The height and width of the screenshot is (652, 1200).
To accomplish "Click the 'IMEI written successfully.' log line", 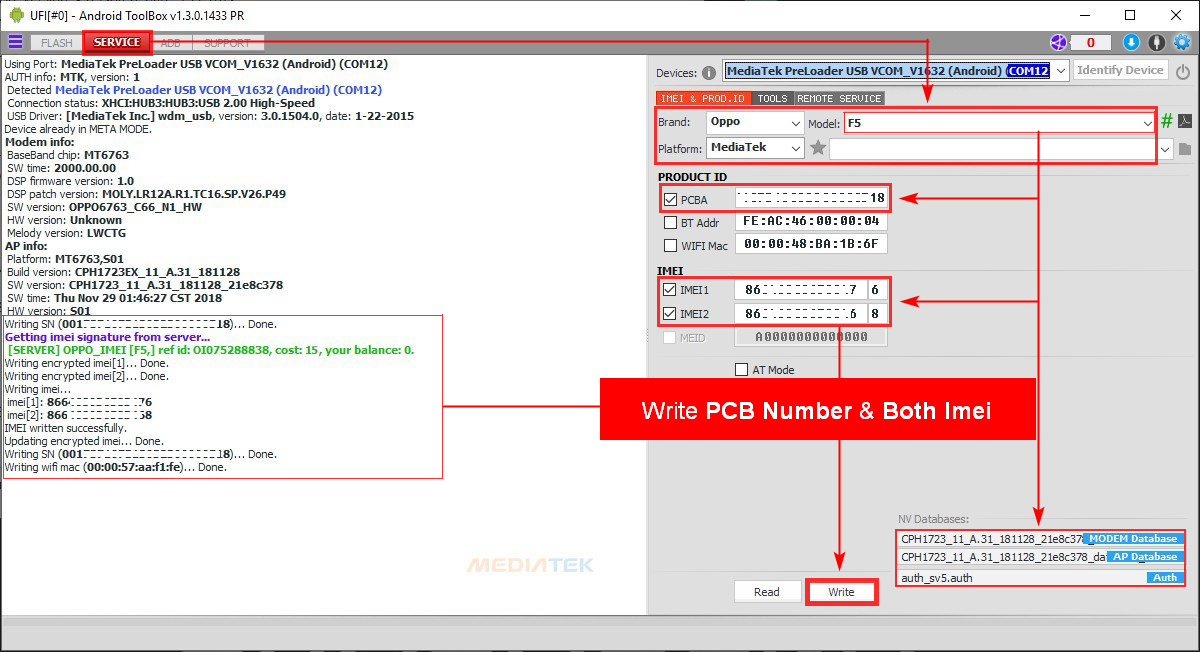I will [x=66, y=428].
